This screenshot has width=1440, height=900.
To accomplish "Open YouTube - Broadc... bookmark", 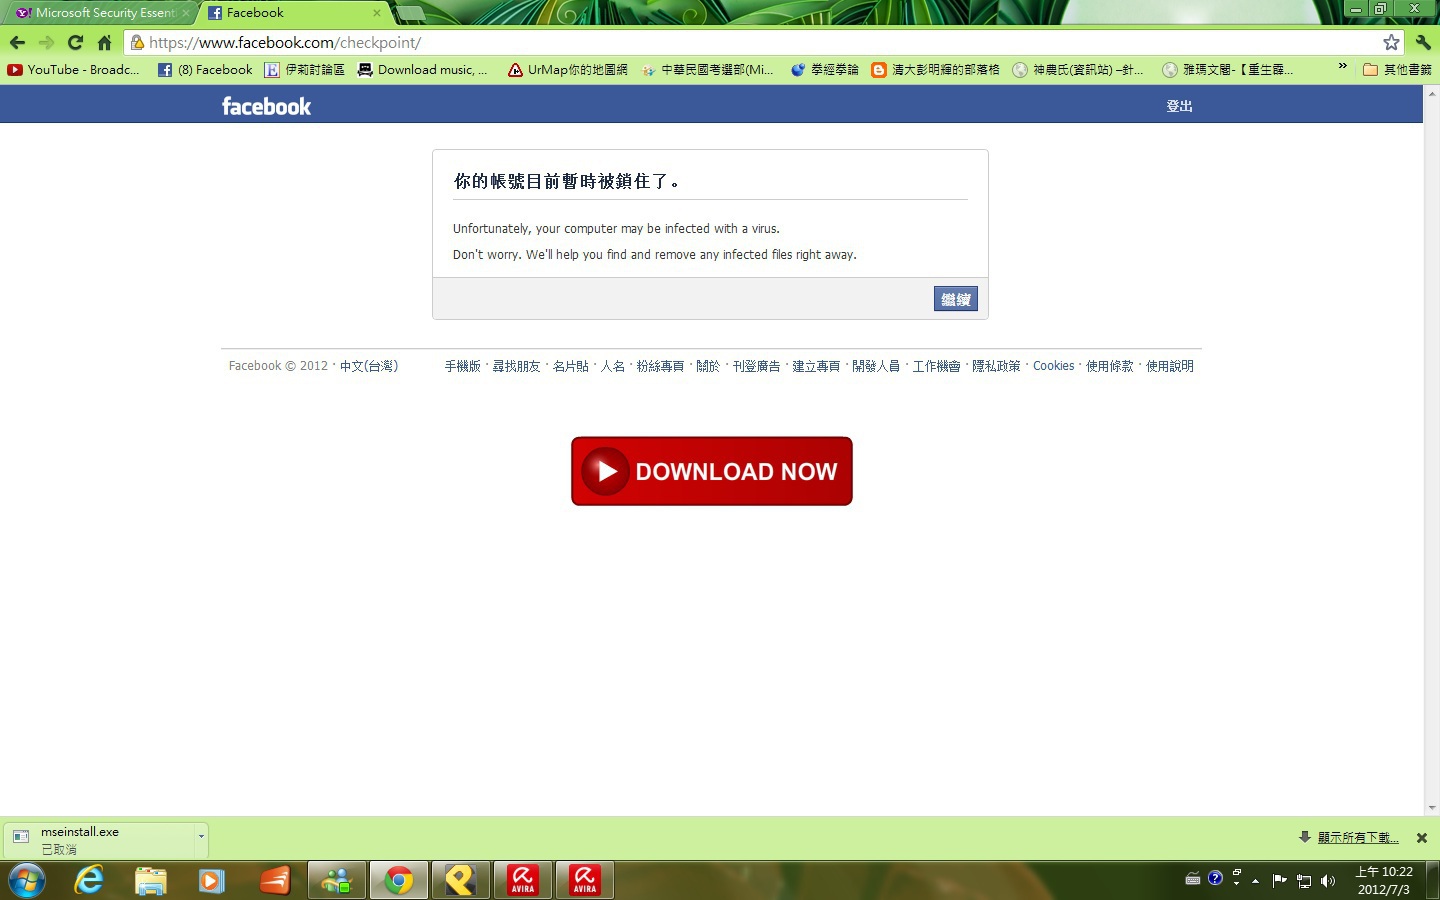I will click(73, 70).
